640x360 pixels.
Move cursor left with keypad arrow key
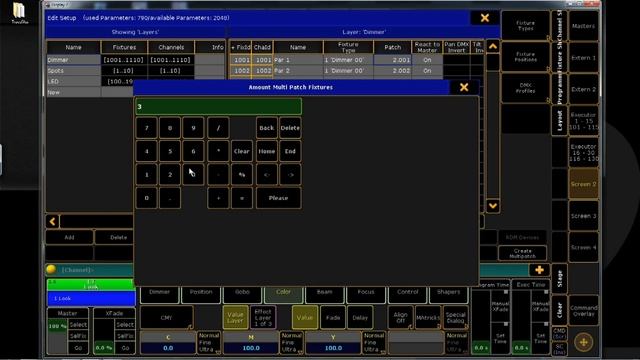[267, 175]
